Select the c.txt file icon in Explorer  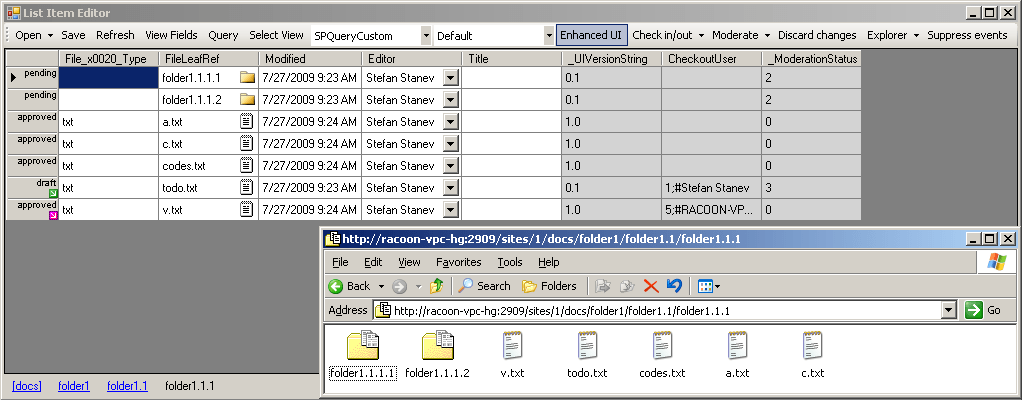[812, 345]
